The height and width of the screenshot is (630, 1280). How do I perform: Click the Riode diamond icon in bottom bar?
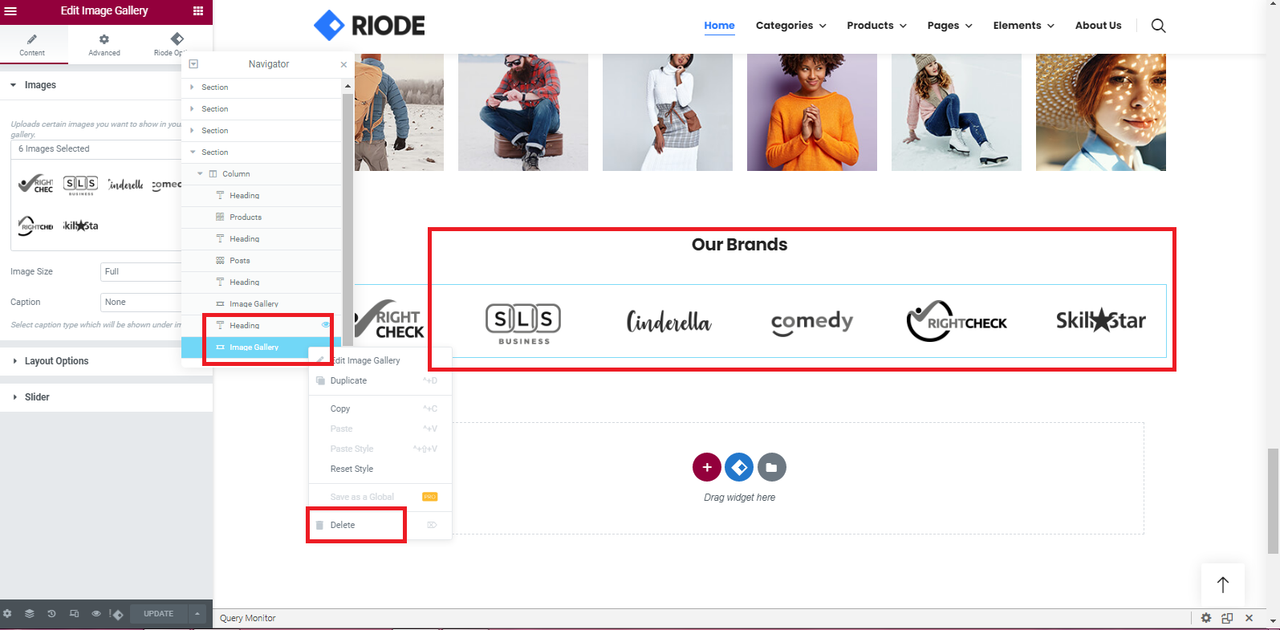(x=117, y=614)
